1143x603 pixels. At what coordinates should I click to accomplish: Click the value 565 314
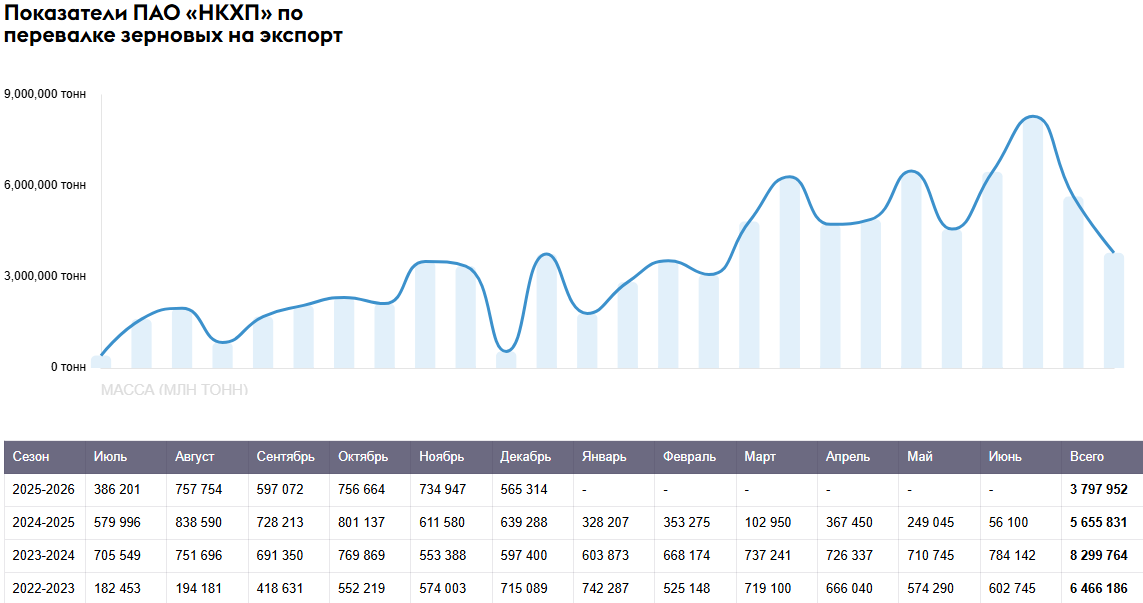[x=523, y=489]
